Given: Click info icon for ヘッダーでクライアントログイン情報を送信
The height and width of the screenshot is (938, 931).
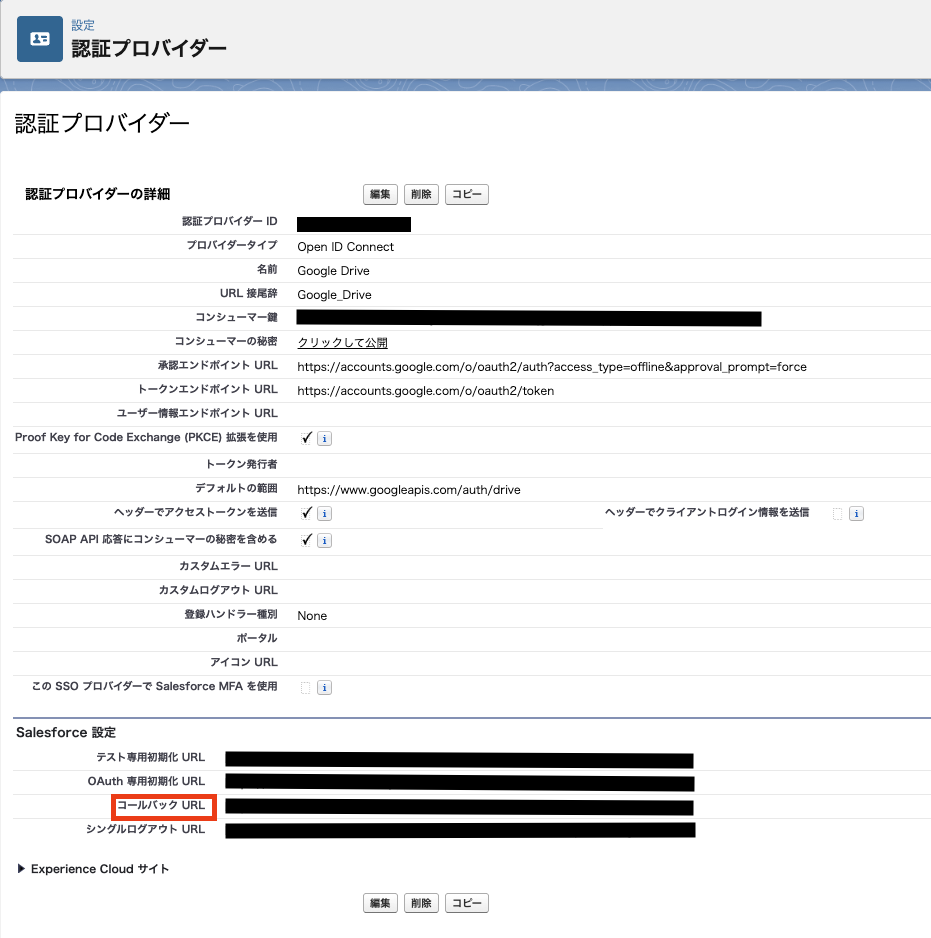Looking at the screenshot, I should [x=856, y=514].
